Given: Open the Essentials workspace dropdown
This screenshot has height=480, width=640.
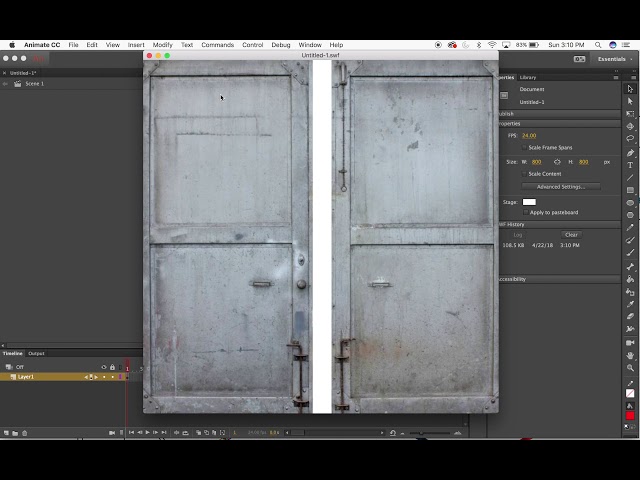Looking at the screenshot, I should pos(615,59).
